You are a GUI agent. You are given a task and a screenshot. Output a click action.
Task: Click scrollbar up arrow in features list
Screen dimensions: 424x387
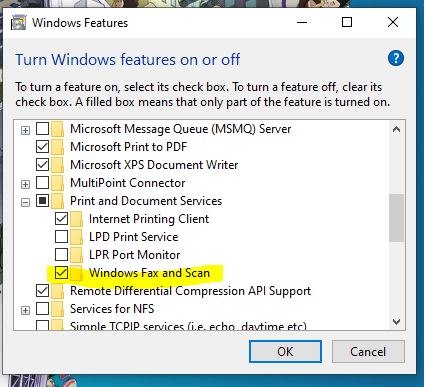[x=396, y=129]
